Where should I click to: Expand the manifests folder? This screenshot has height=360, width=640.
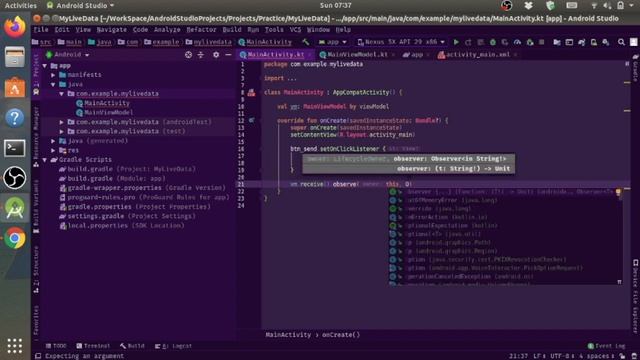(x=53, y=75)
